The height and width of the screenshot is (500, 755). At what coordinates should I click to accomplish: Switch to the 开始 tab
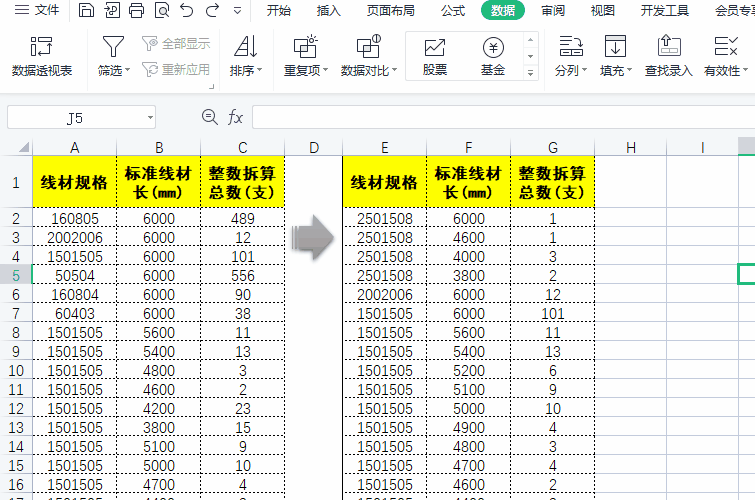(x=279, y=10)
